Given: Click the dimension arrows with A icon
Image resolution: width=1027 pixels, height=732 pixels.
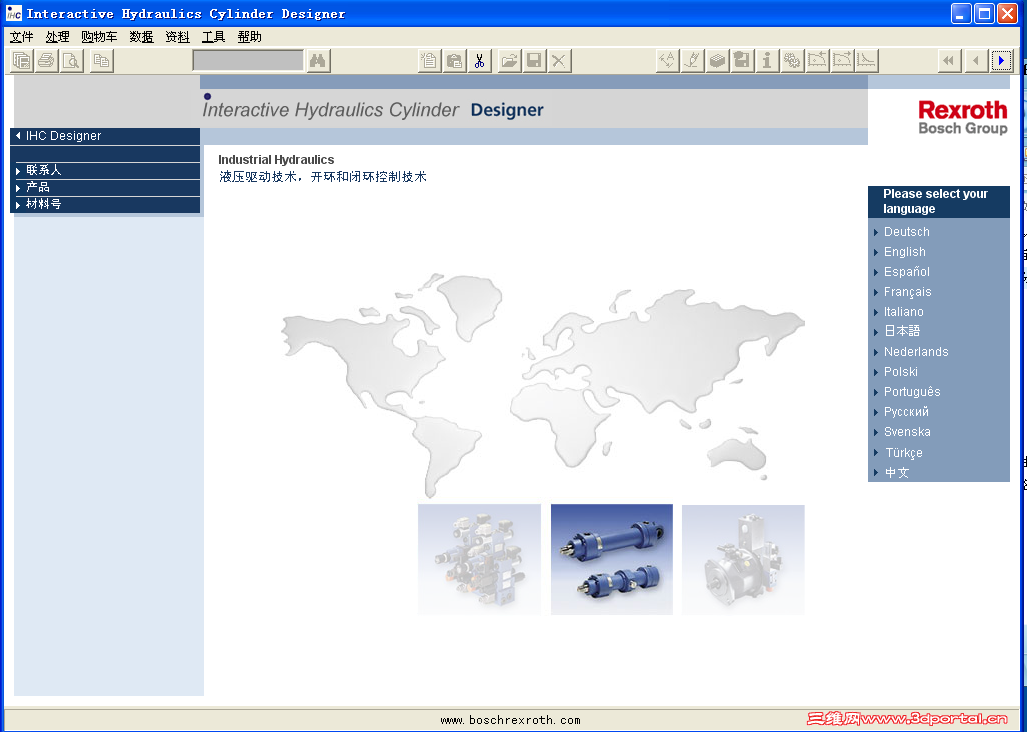Looking at the screenshot, I should pos(667,61).
